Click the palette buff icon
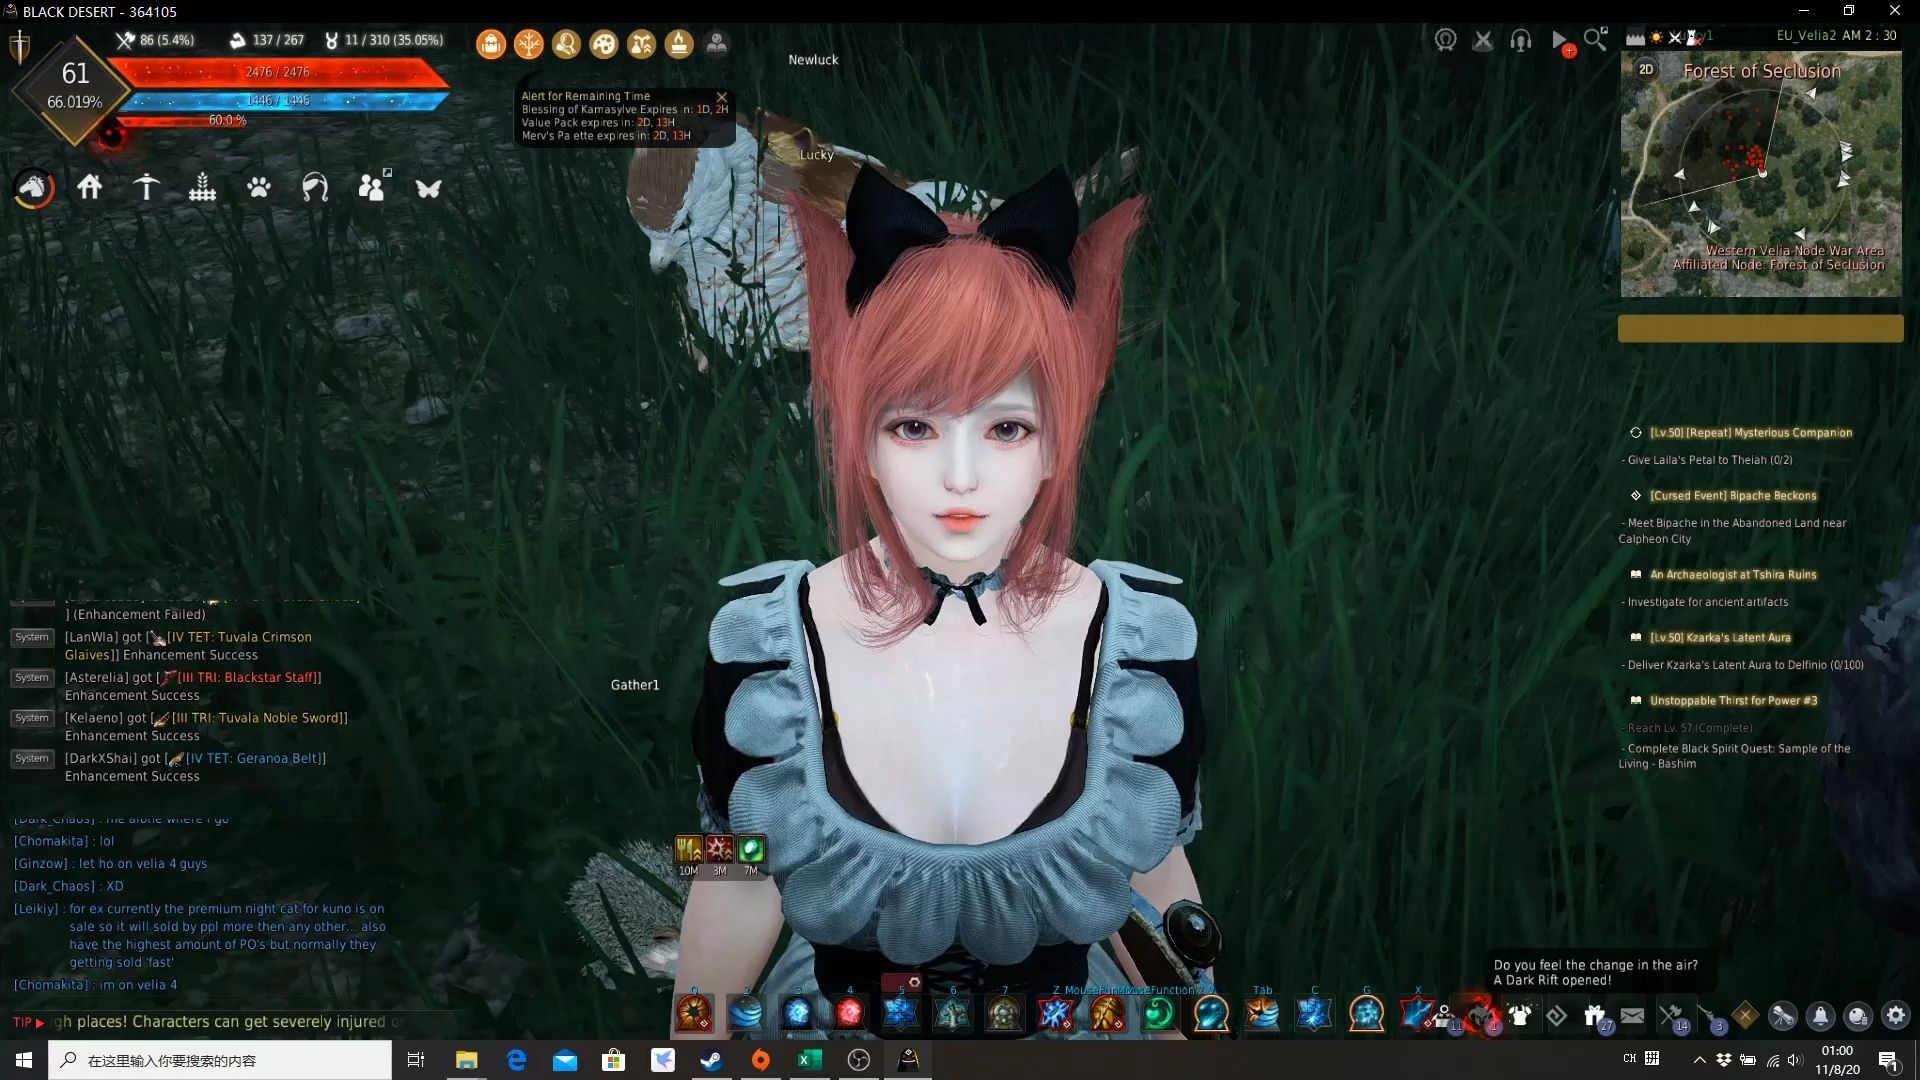 [x=604, y=44]
